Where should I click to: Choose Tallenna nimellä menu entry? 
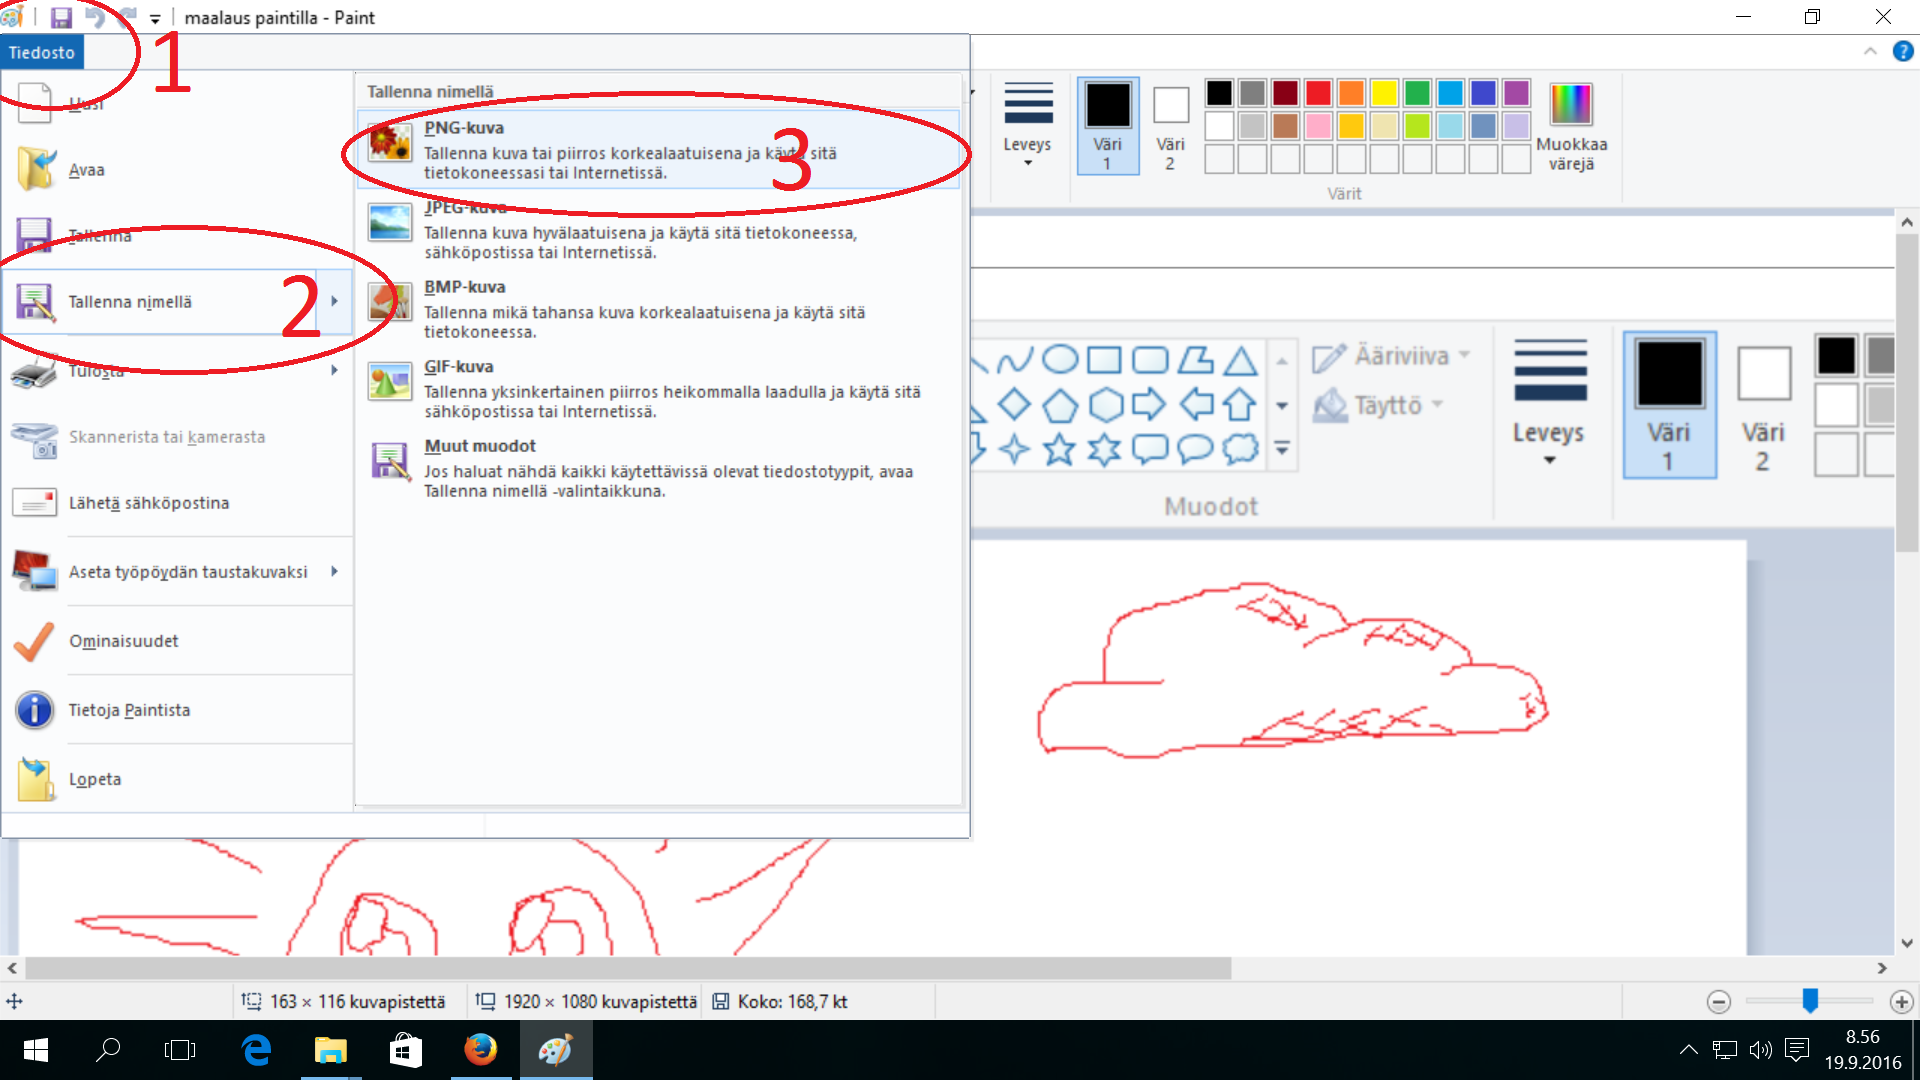[x=130, y=302]
